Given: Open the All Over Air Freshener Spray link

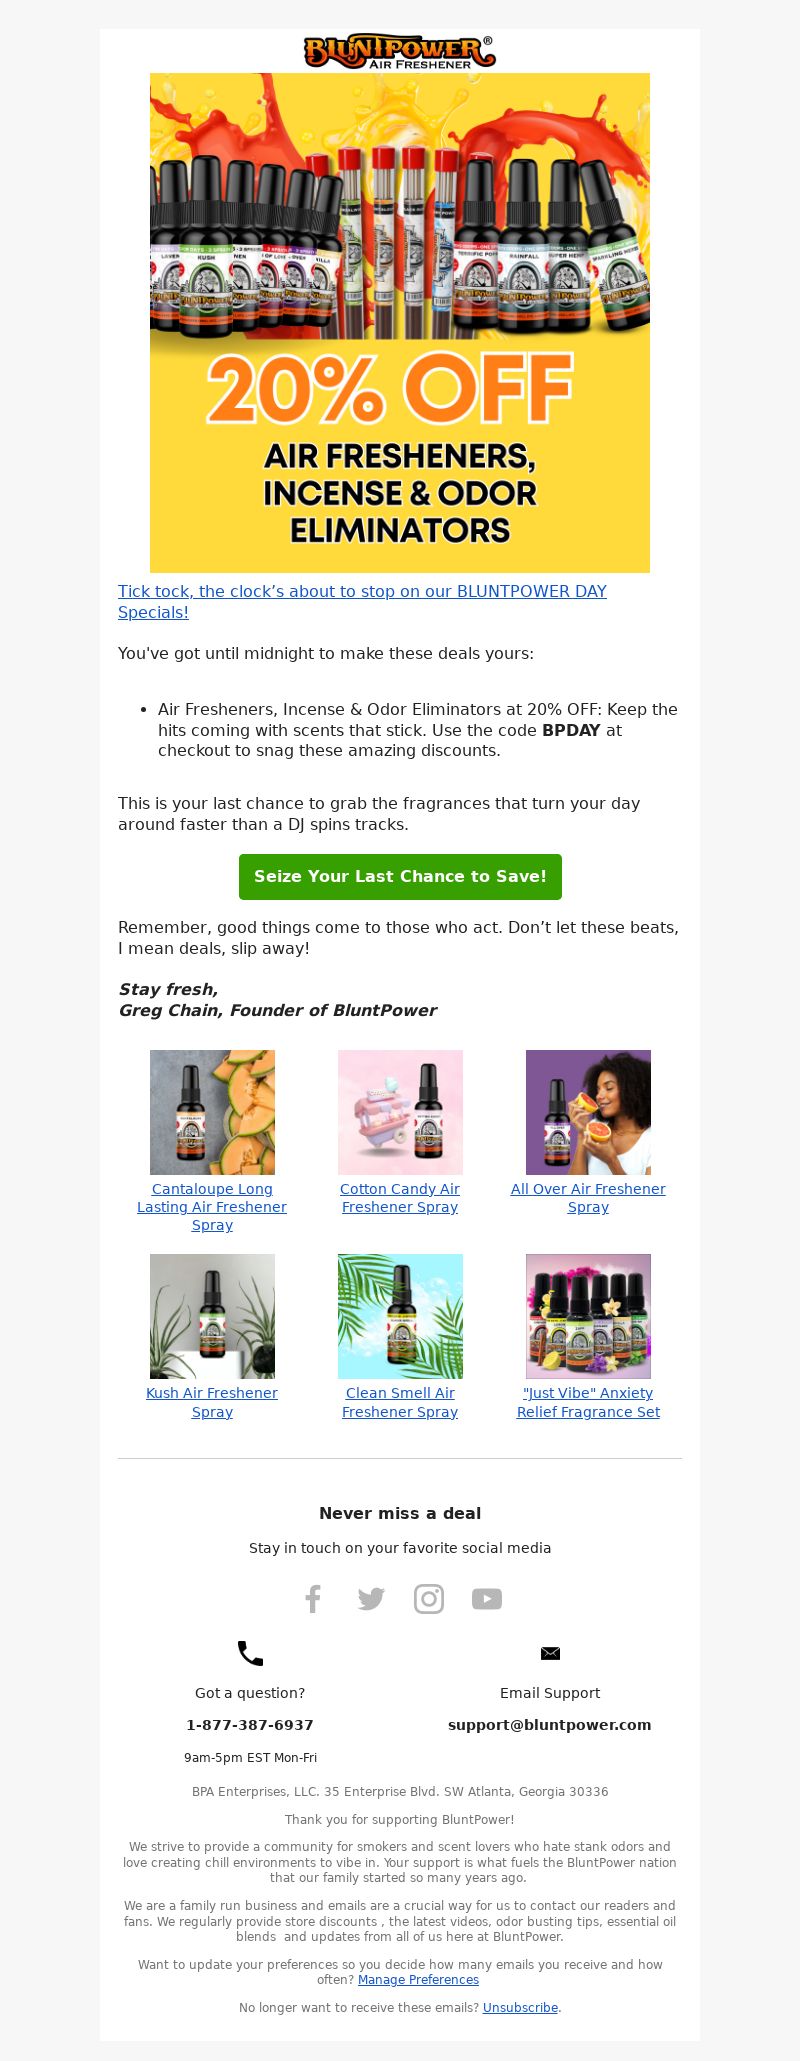Looking at the screenshot, I should tap(588, 1198).
